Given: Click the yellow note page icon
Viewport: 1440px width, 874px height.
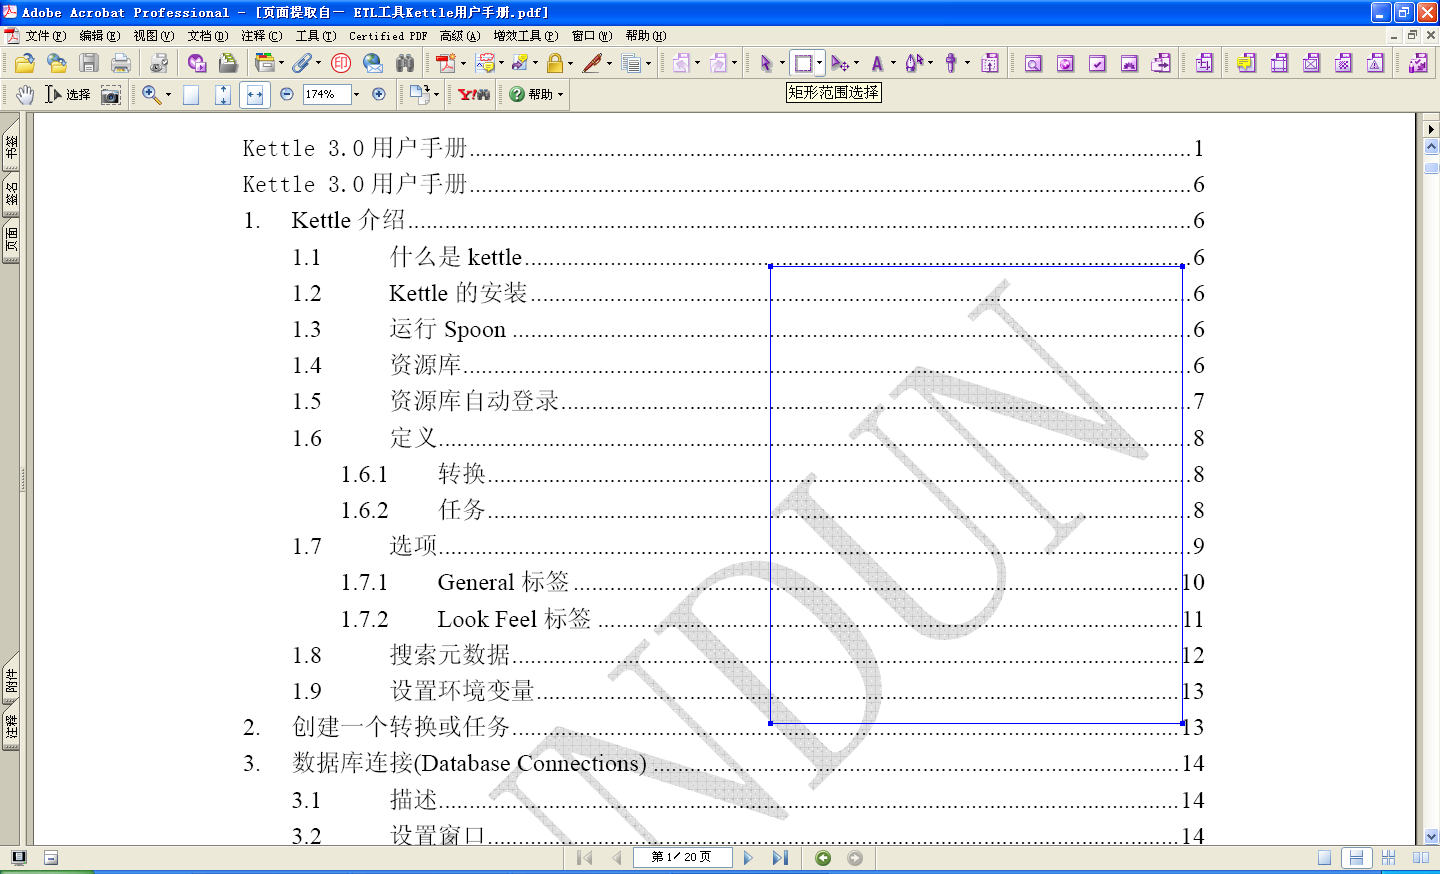Looking at the screenshot, I should [x=1246, y=63].
